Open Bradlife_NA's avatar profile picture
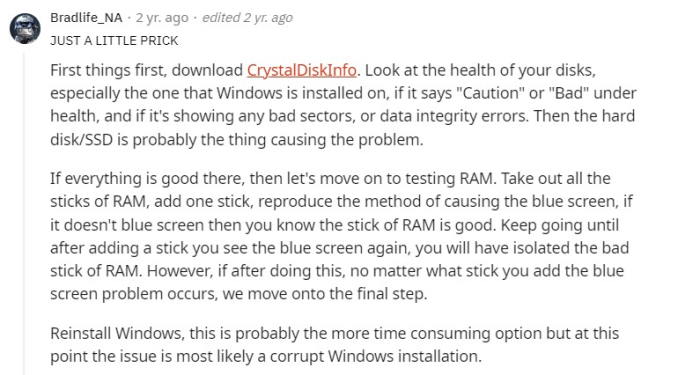This screenshot has height=375, width=700. pos(25,29)
